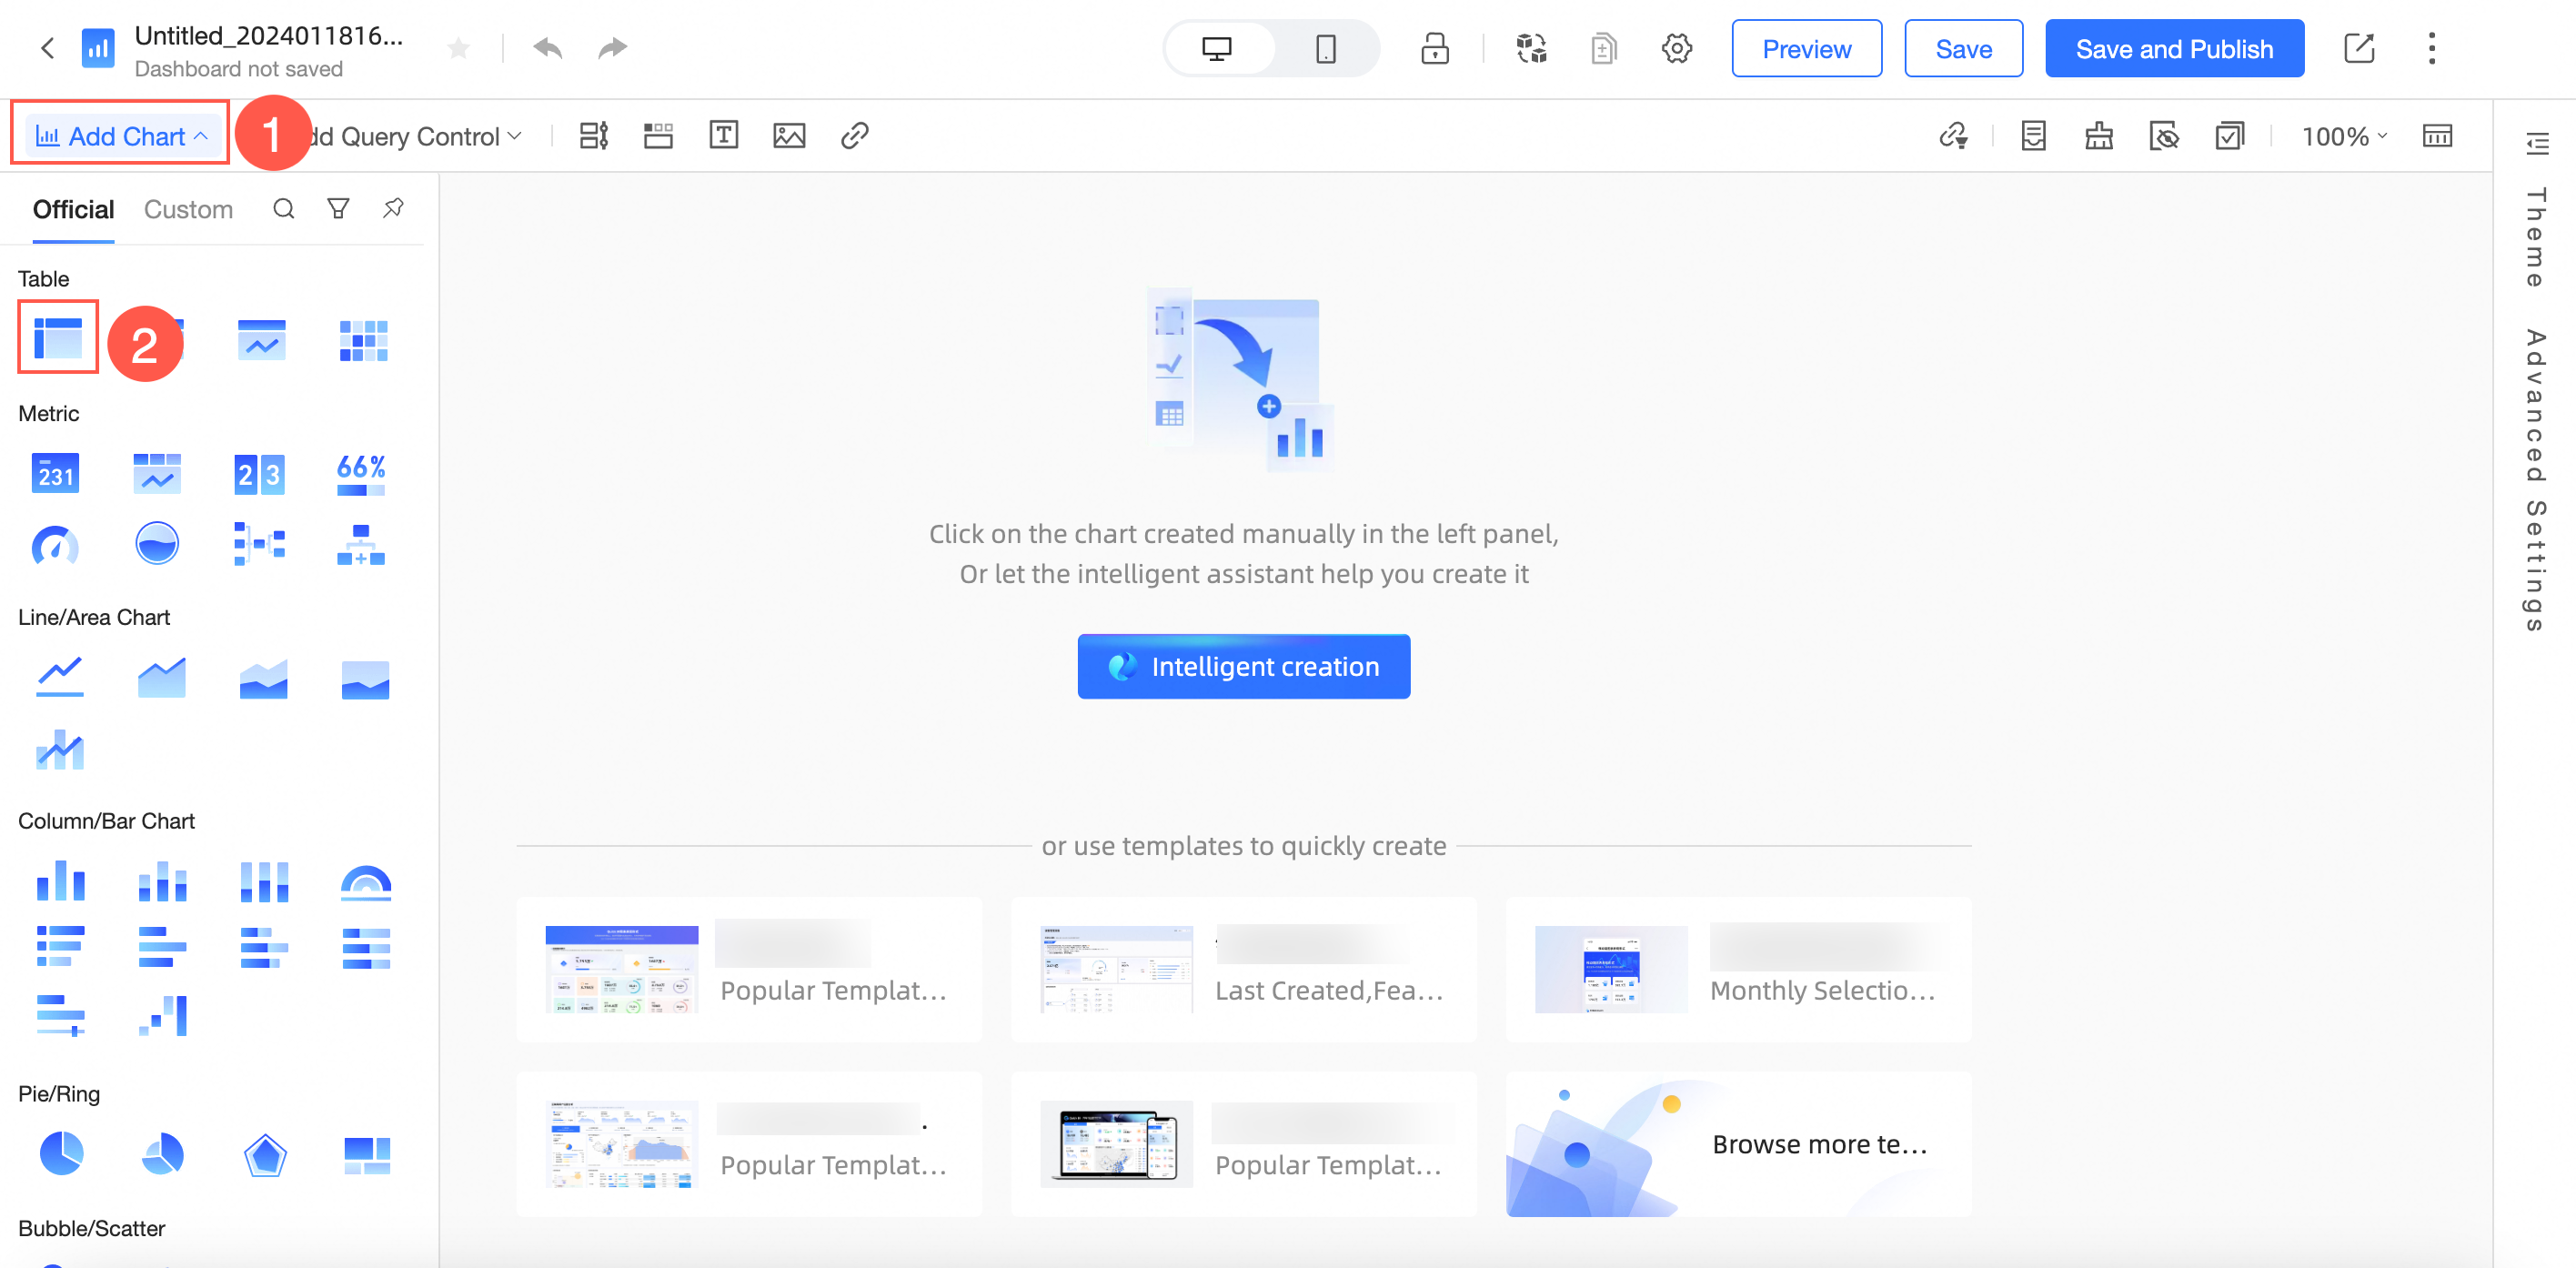Click the Save and Publish button
Image resolution: width=2576 pixels, height=1268 pixels.
click(x=2173, y=48)
